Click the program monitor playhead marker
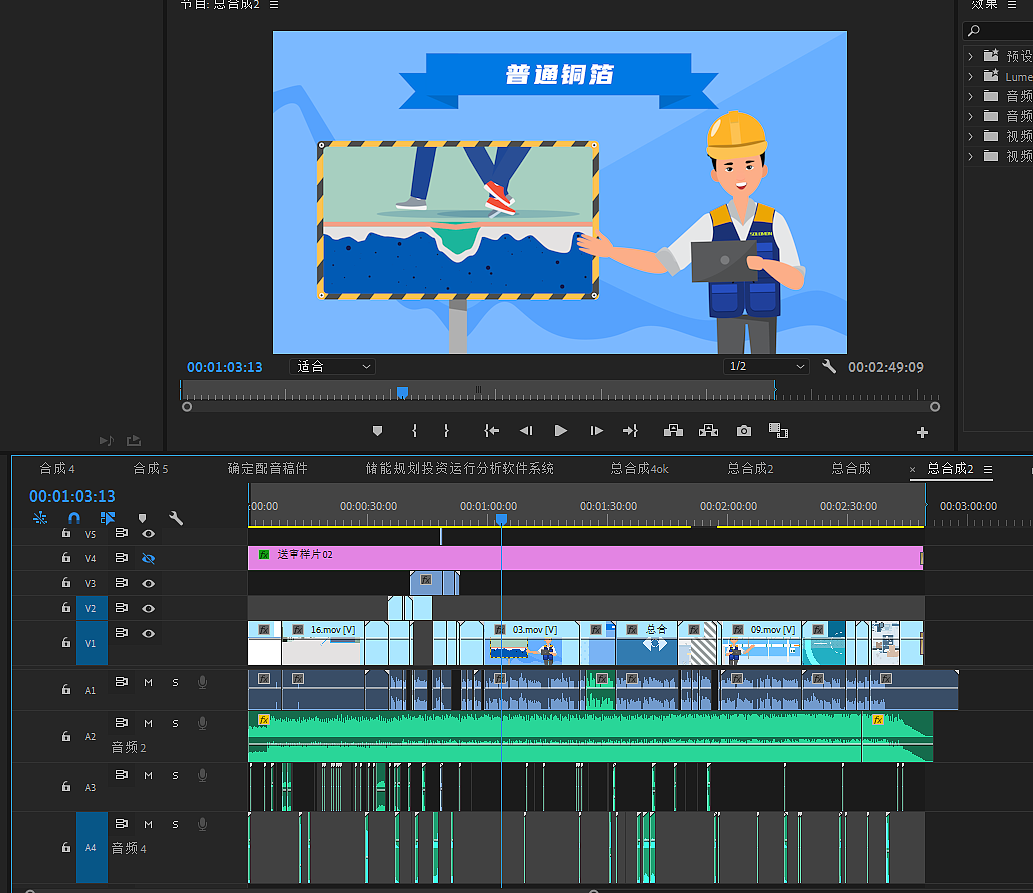This screenshot has width=1033, height=893. 403,392
